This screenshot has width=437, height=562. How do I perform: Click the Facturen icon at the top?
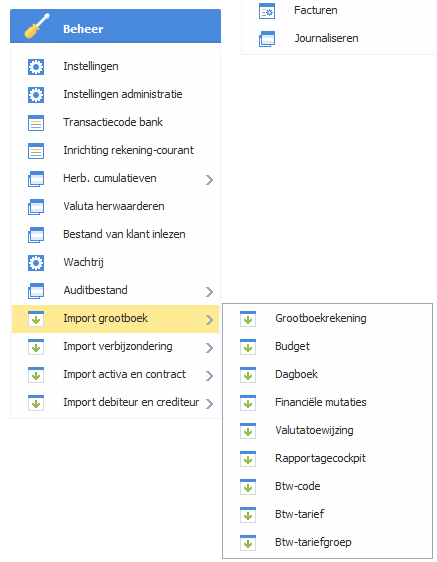click(x=267, y=11)
